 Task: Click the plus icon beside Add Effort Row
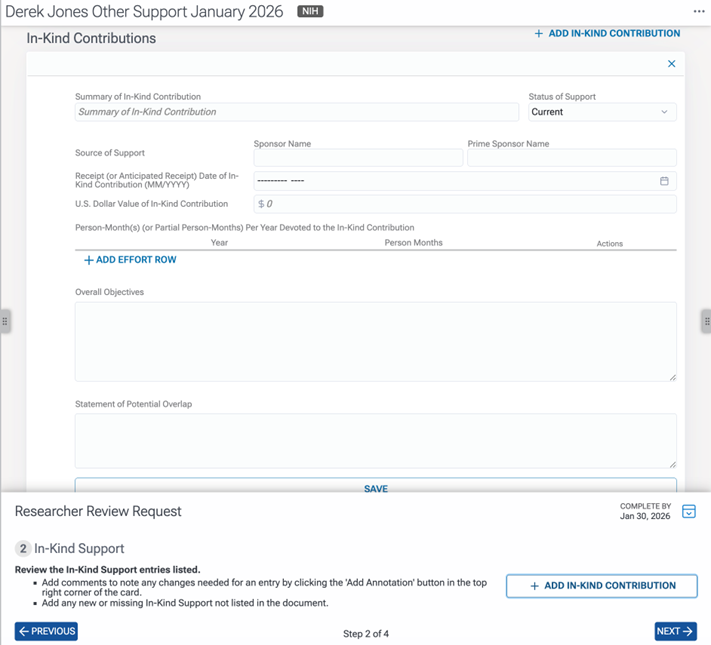(x=88, y=260)
